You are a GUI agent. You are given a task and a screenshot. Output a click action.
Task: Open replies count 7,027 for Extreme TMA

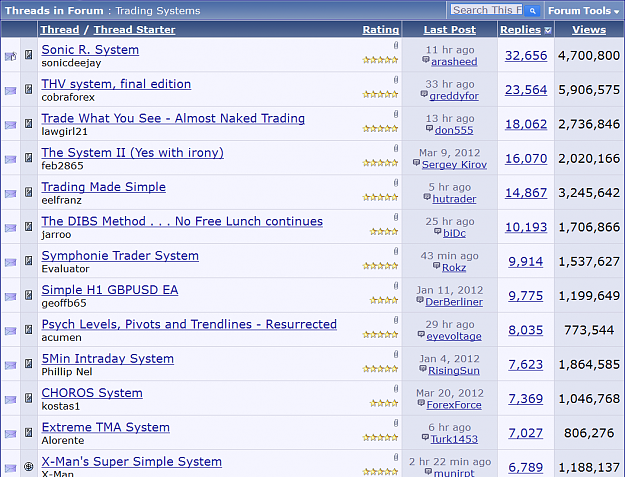525,433
